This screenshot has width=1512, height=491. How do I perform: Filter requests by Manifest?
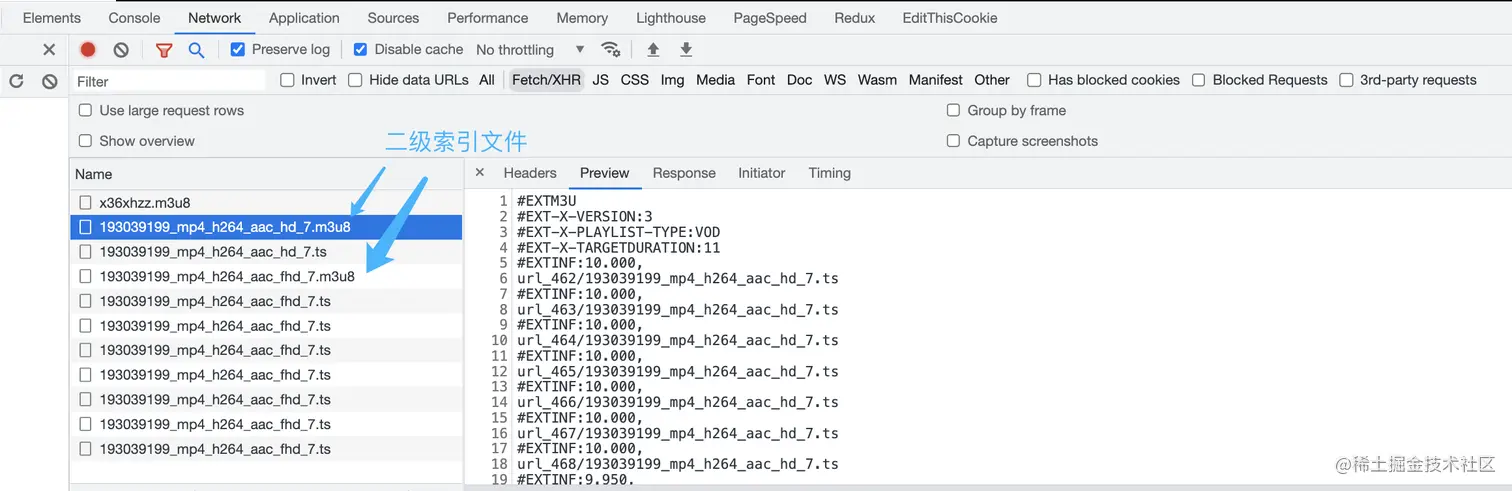coord(935,80)
